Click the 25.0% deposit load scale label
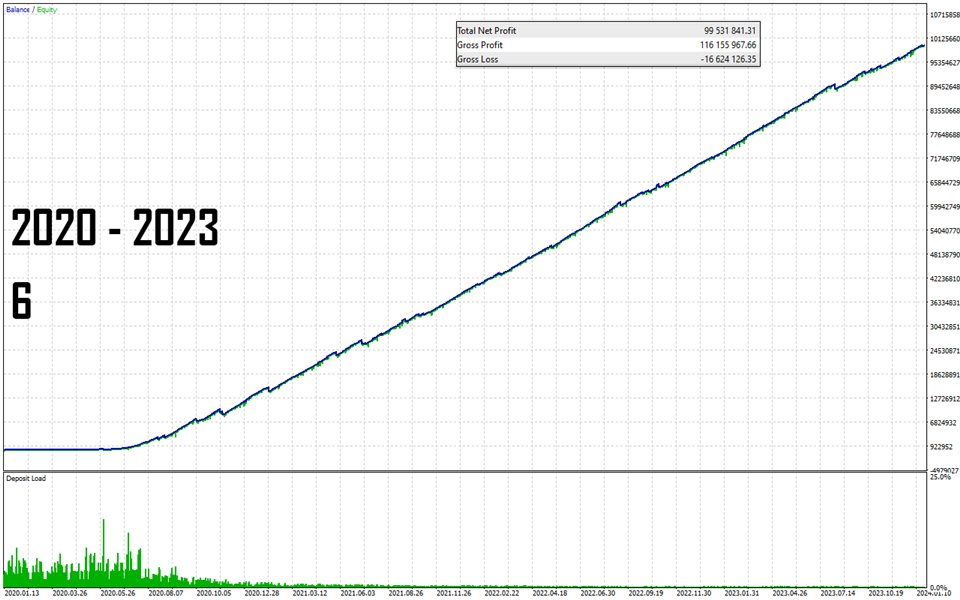 point(940,478)
